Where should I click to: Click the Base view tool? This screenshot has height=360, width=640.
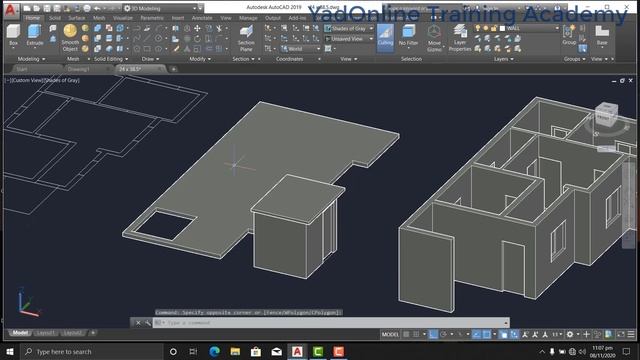pyautogui.click(x=602, y=35)
